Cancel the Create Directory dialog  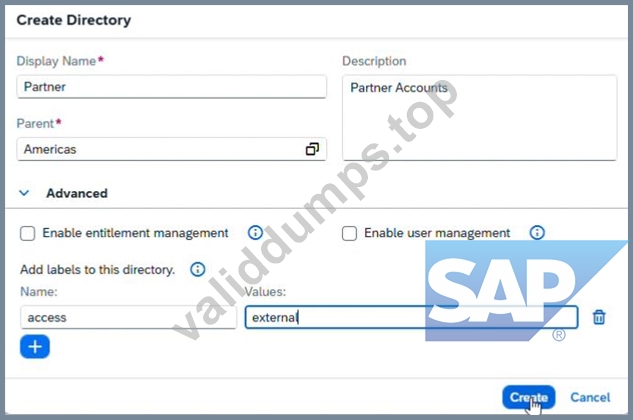(590, 397)
